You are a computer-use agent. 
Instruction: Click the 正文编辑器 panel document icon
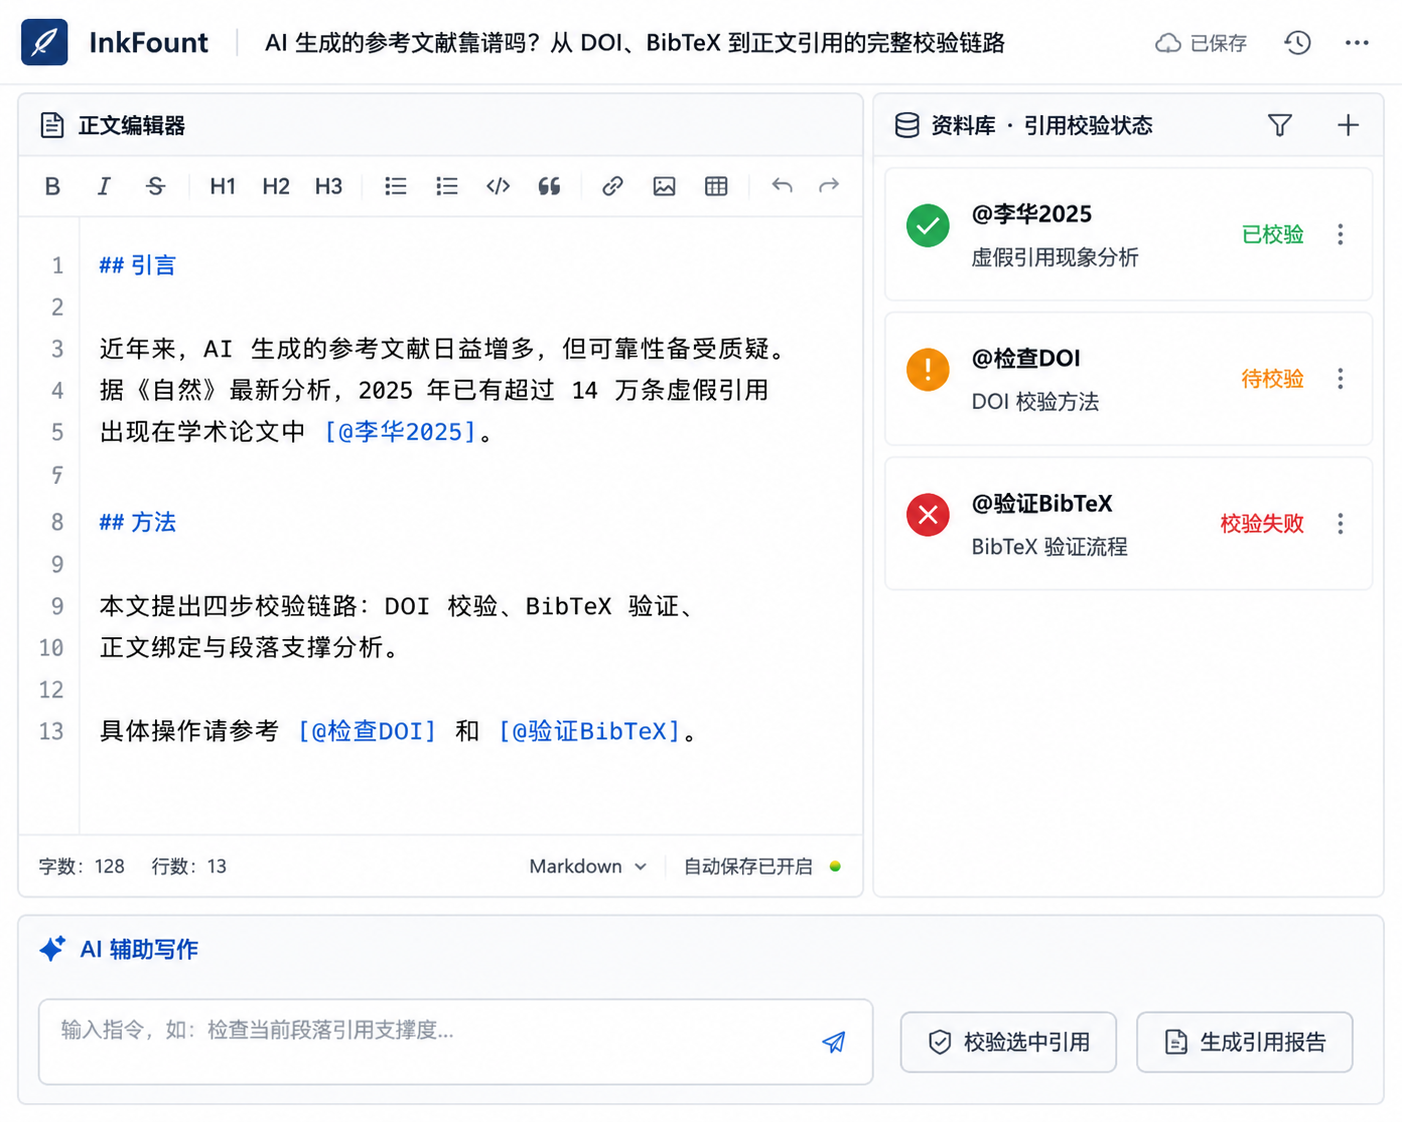52,125
